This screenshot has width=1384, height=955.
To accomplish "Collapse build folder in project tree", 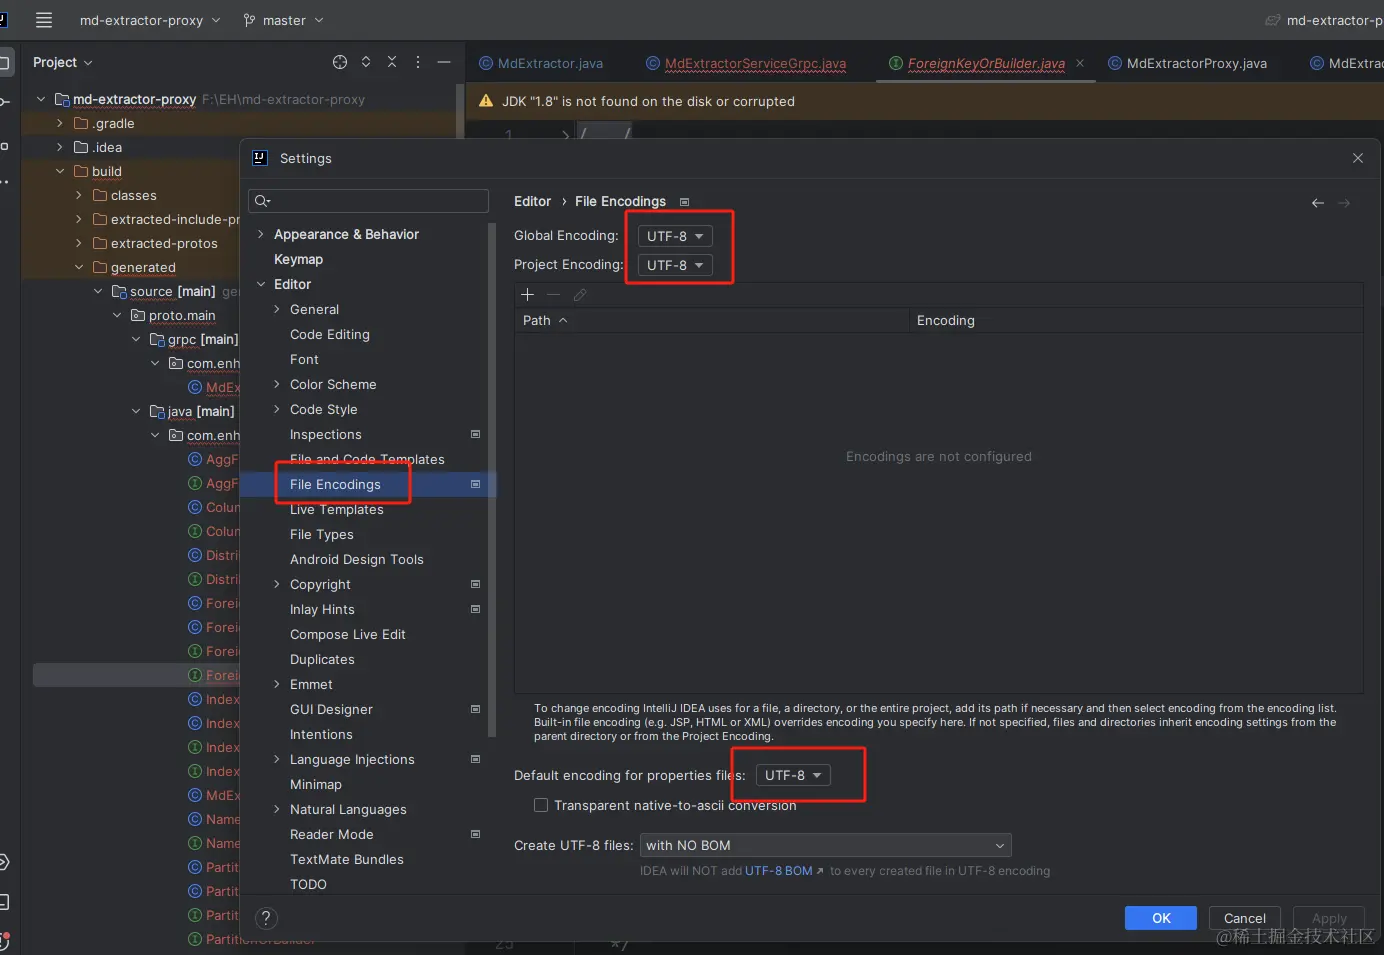I will [60, 171].
